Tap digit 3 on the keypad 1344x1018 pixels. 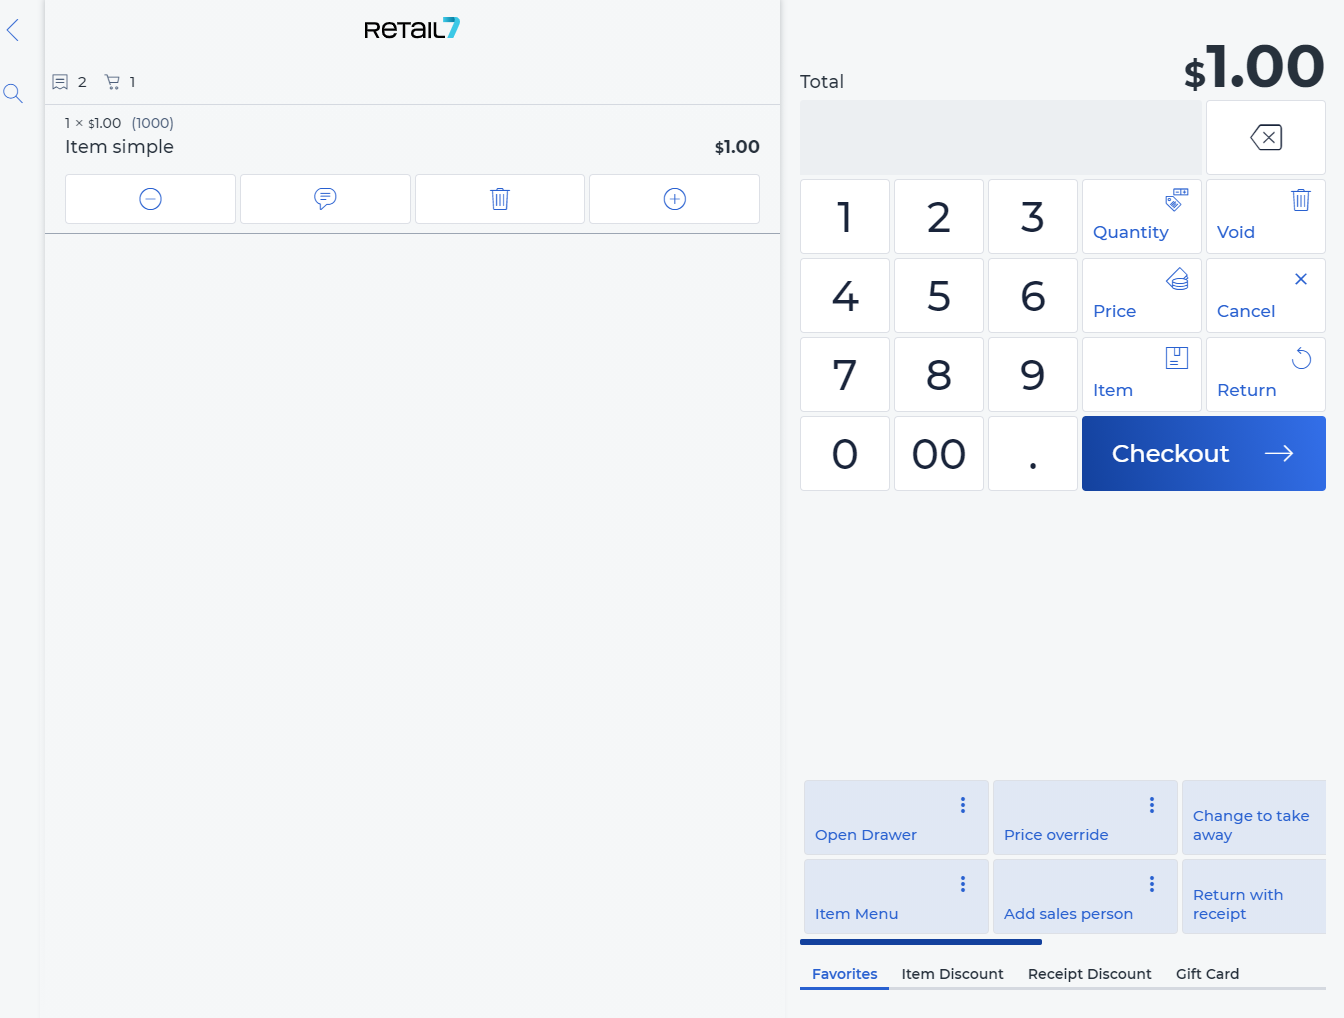coord(1033,216)
